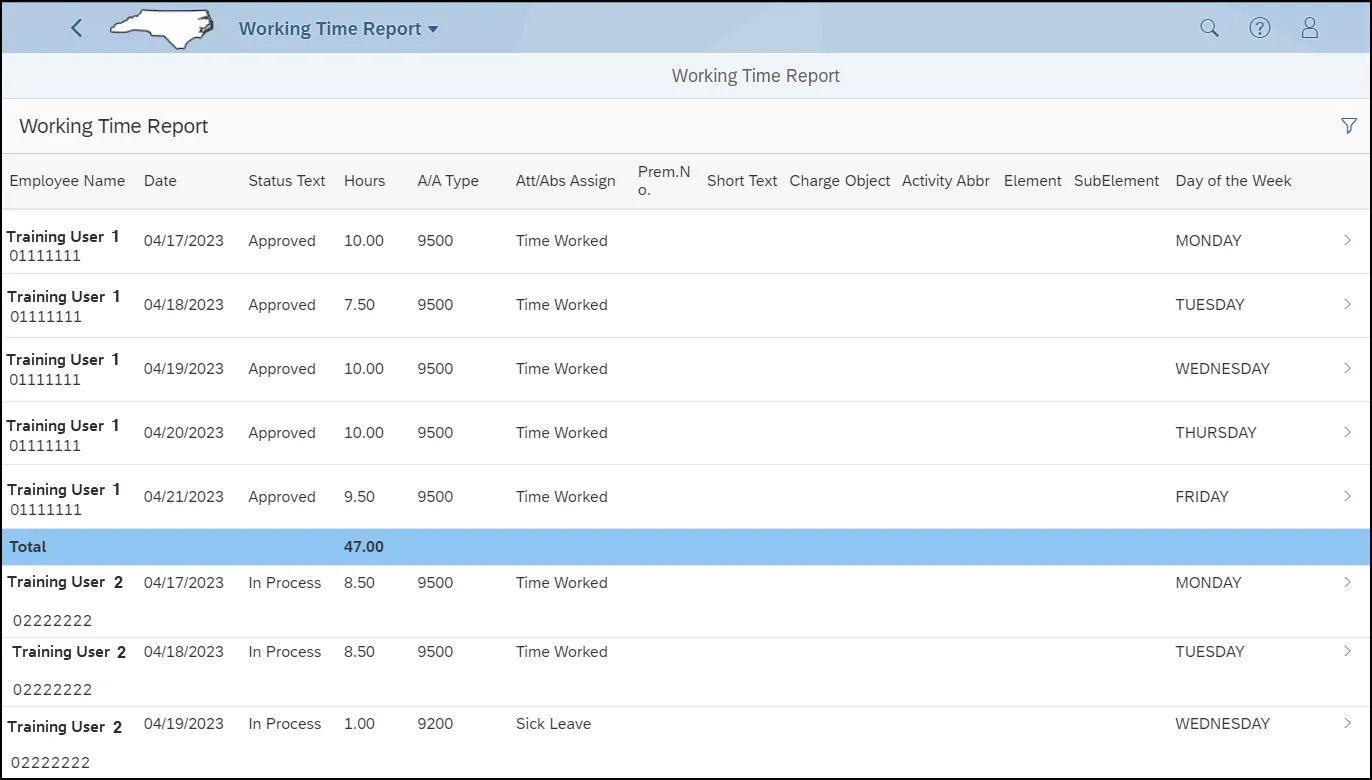Click the North Carolina state logo

click(x=161, y=28)
